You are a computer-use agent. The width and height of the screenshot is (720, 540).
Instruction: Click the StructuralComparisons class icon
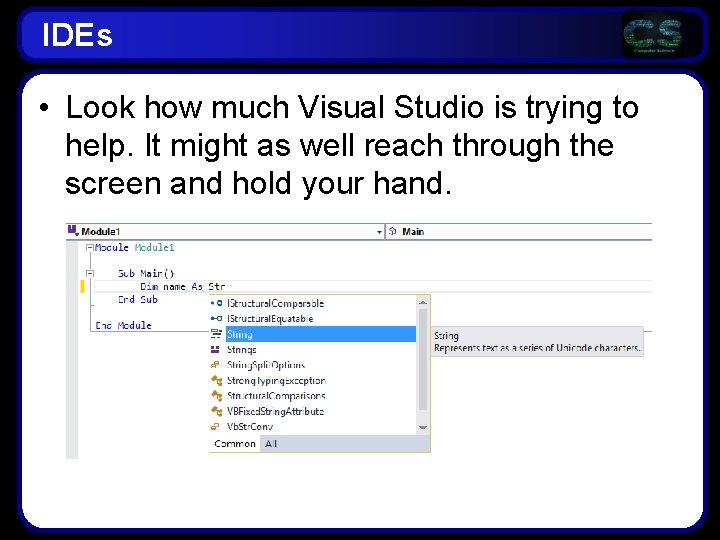216,395
